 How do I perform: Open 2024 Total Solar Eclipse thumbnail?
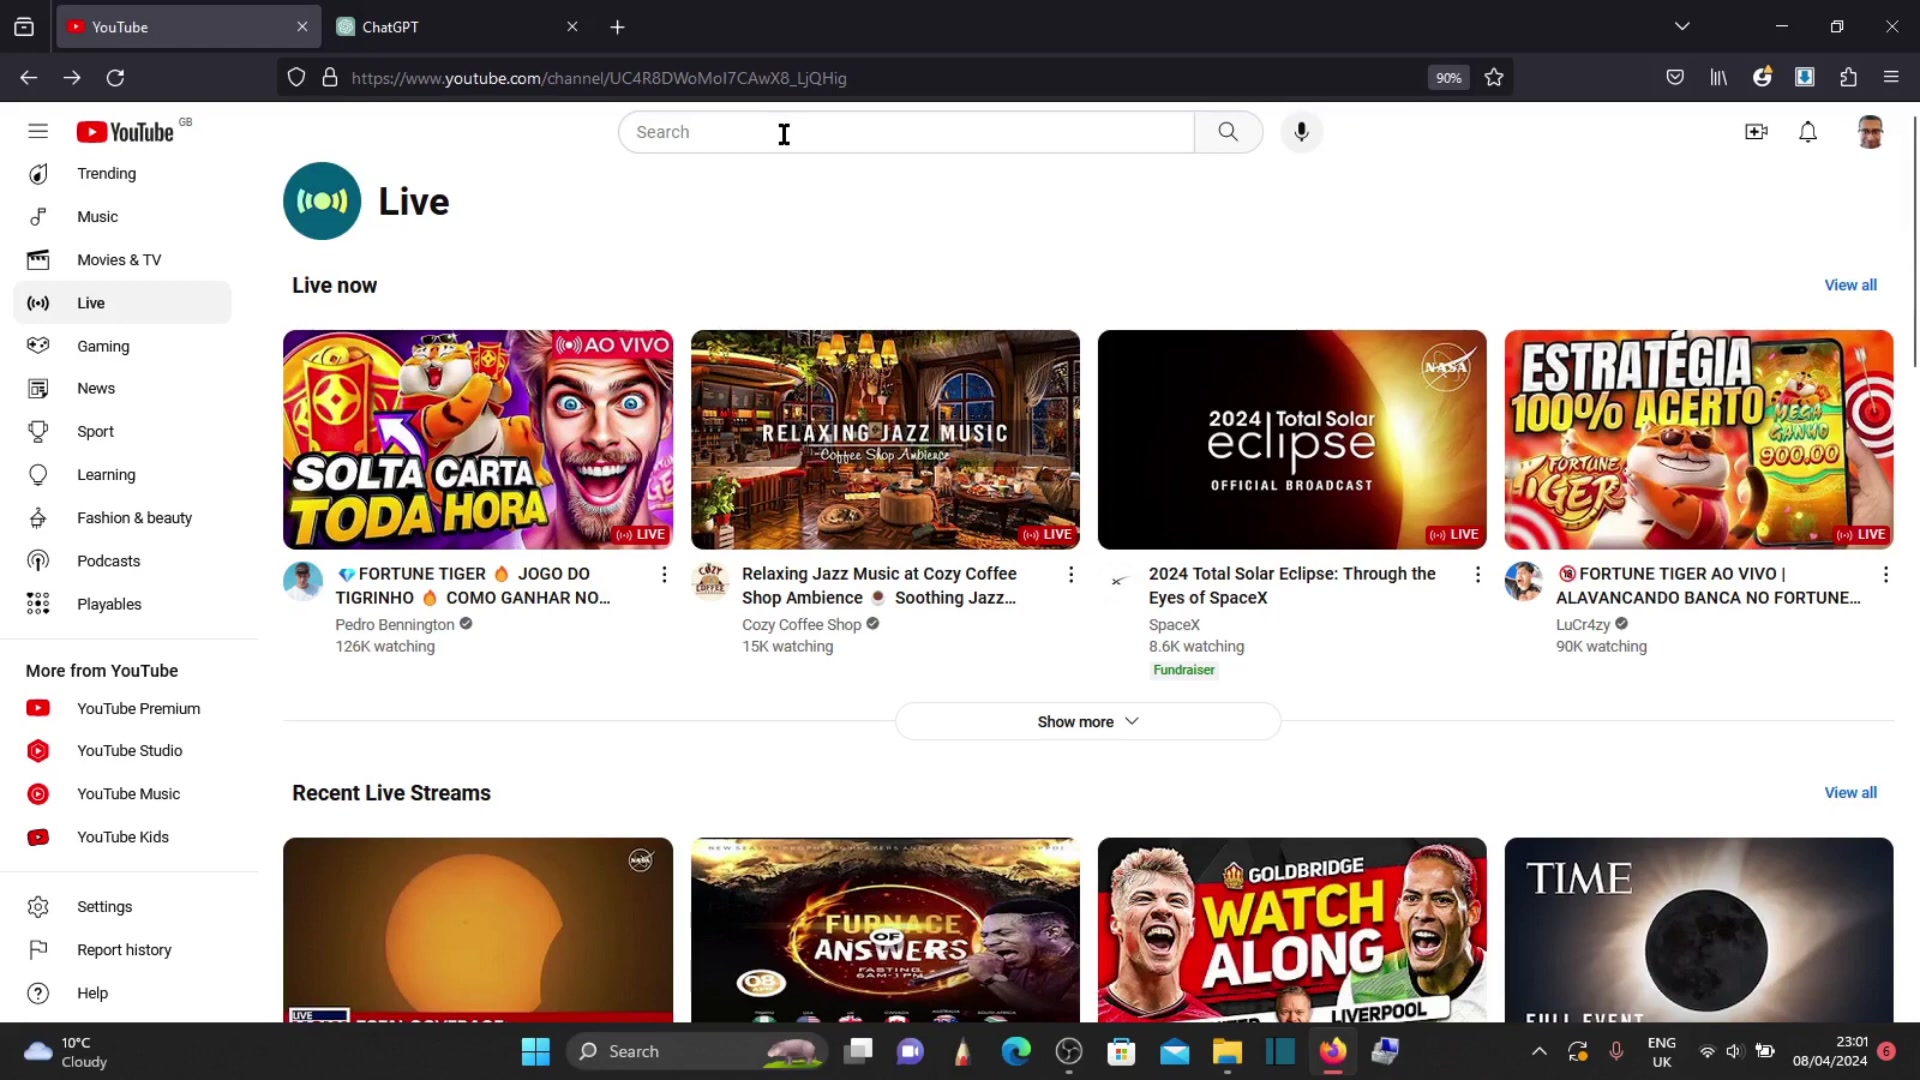click(x=1292, y=439)
